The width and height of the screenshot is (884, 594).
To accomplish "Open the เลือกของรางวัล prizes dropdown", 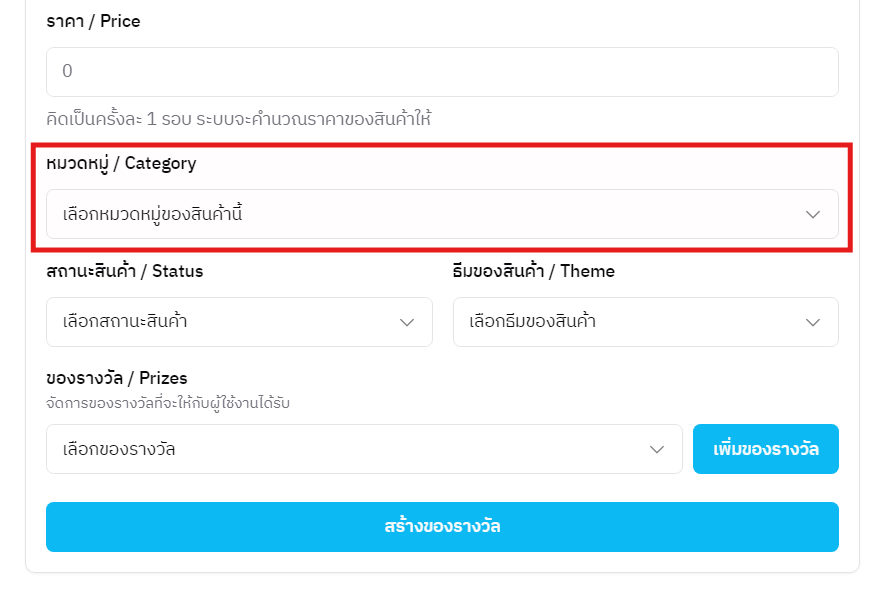I will point(364,449).
